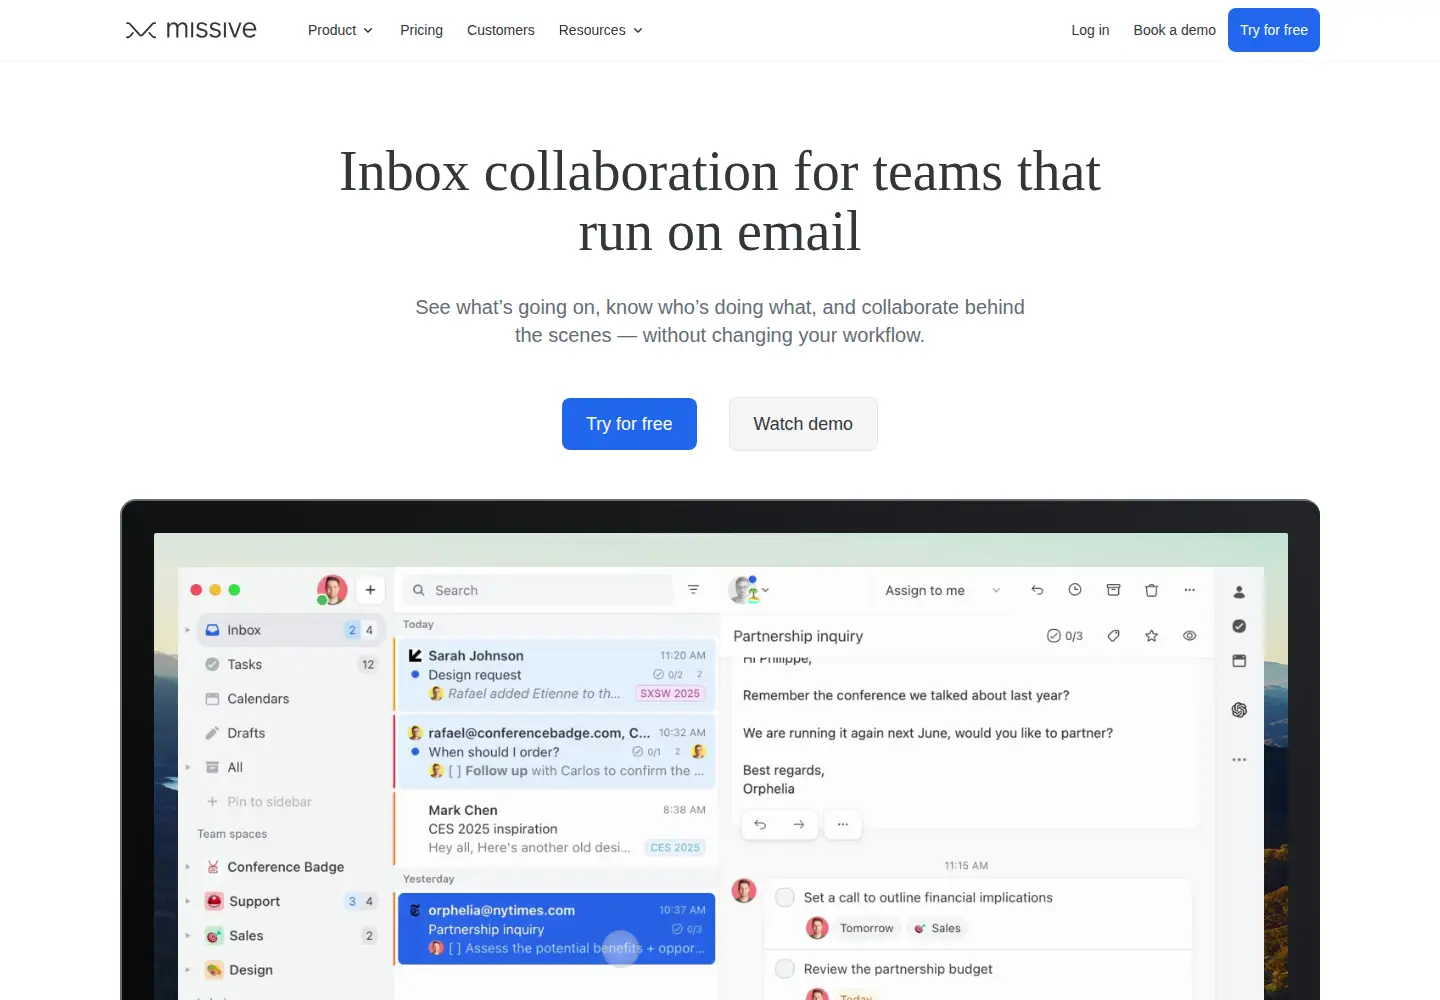Screen dimensions: 1440x1000
Task: Click the Book a demo link
Action: [1174, 30]
